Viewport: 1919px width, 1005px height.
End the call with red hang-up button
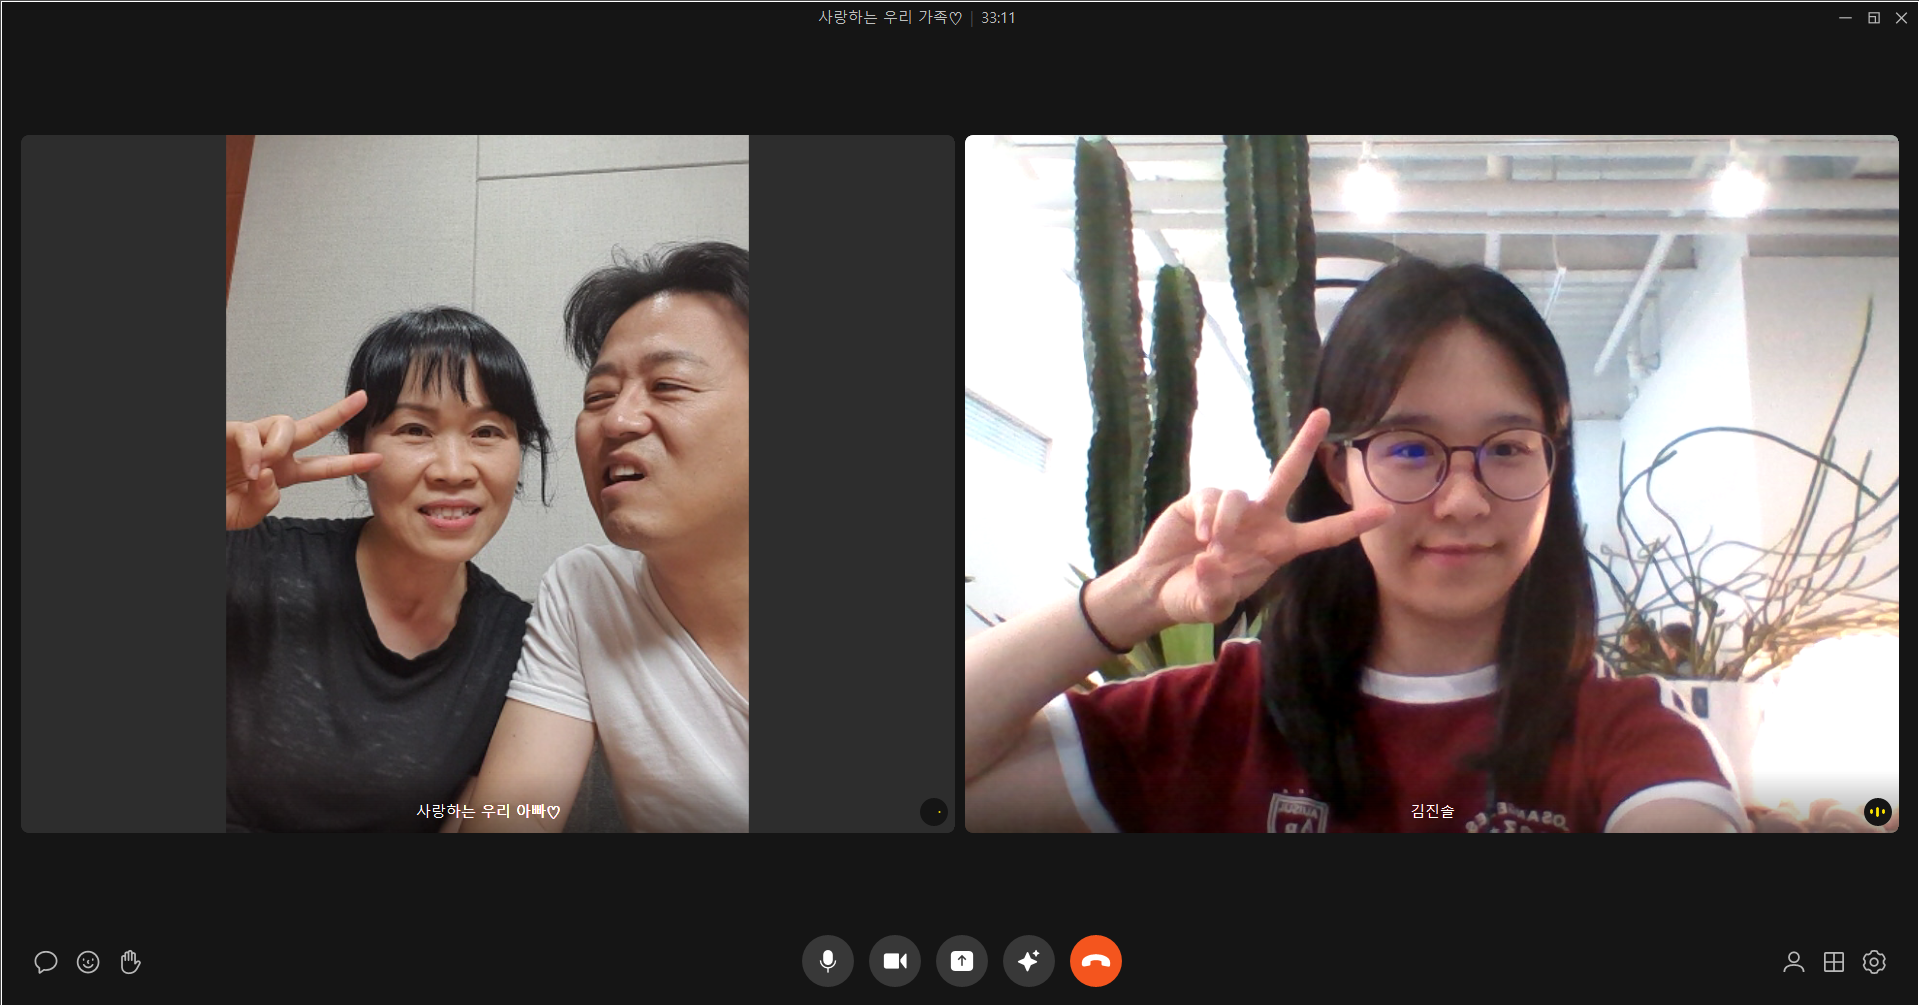coord(1096,961)
